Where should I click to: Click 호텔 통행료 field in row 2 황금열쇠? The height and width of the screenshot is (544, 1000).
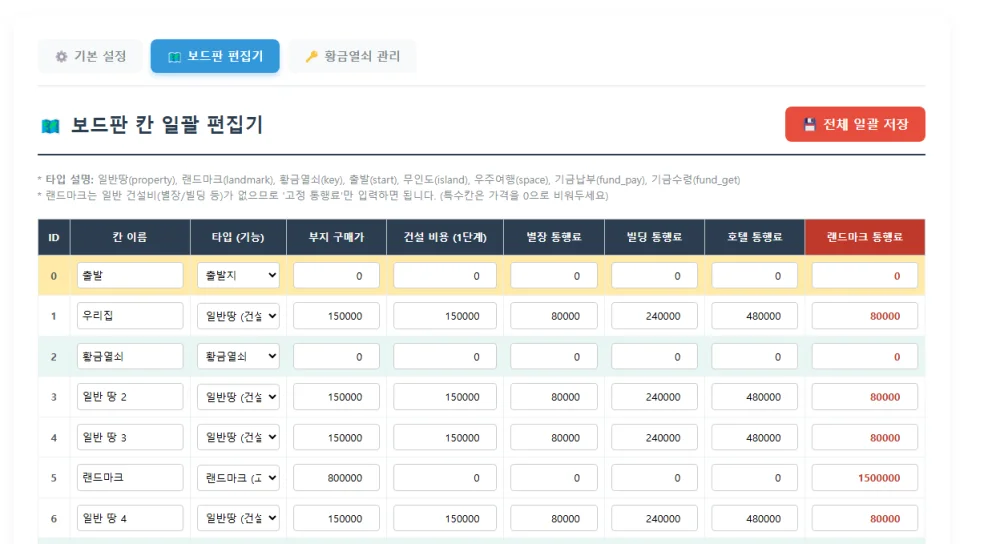[x=754, y=357]
